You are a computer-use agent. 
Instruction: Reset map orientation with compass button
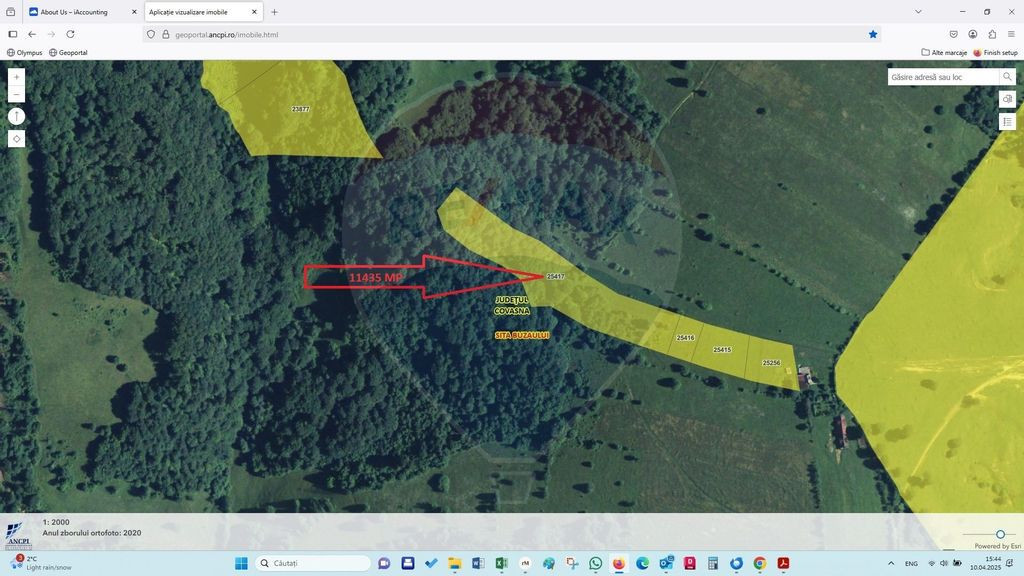pyautogui.click(x=16, y=116)
